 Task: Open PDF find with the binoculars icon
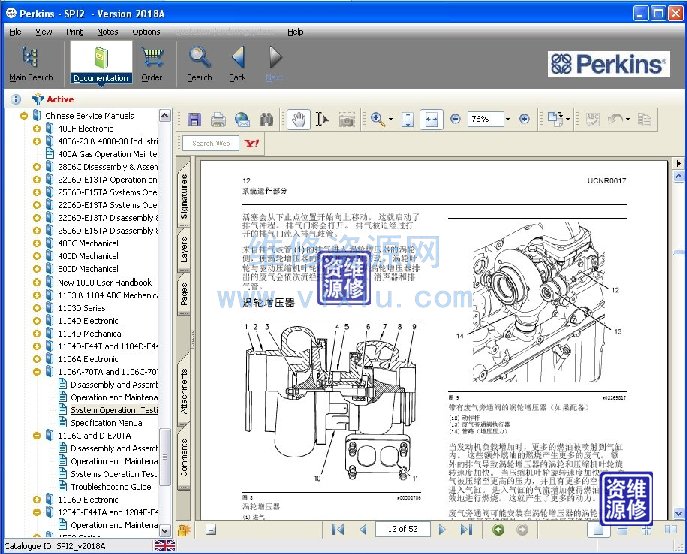coord(266,119)
